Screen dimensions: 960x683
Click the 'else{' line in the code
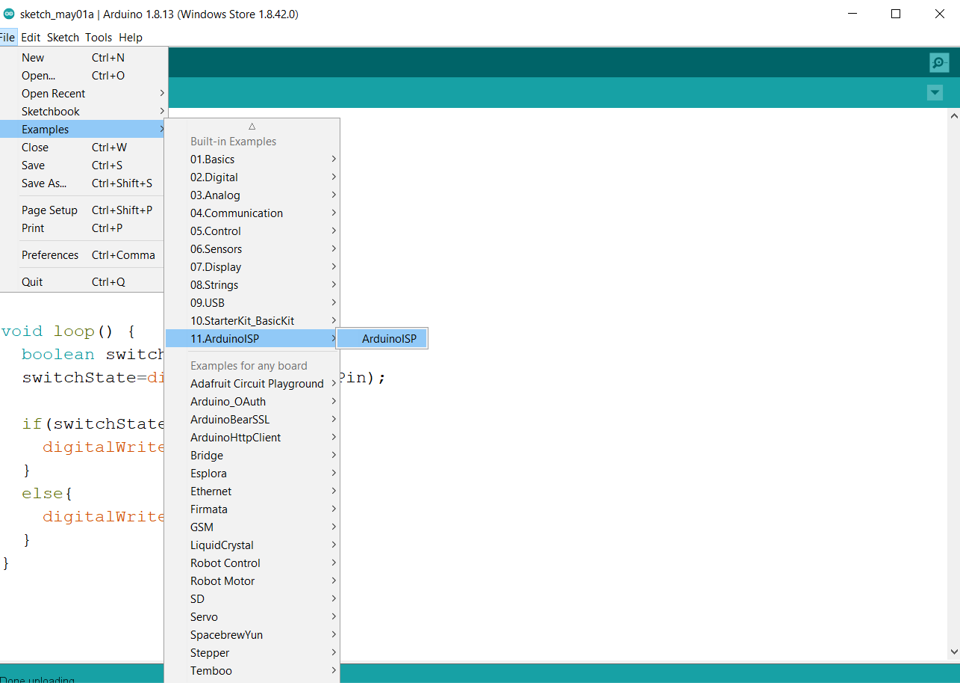click(x=47, y=494)
